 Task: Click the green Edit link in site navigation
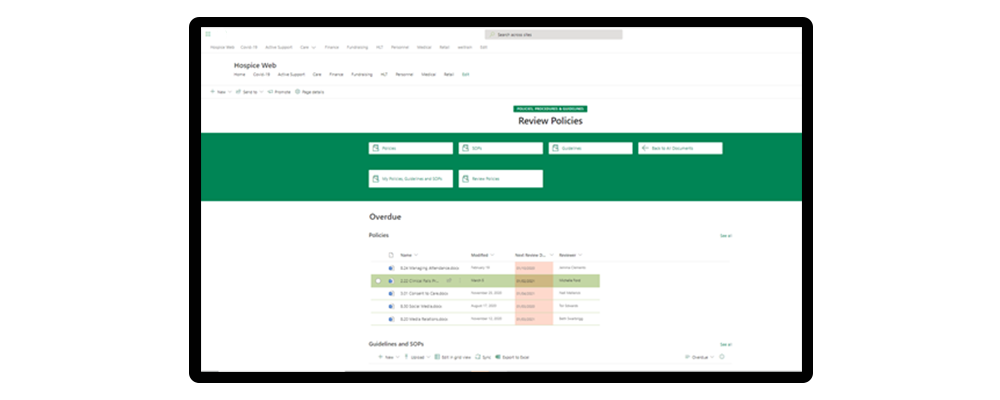pos(466,74)
